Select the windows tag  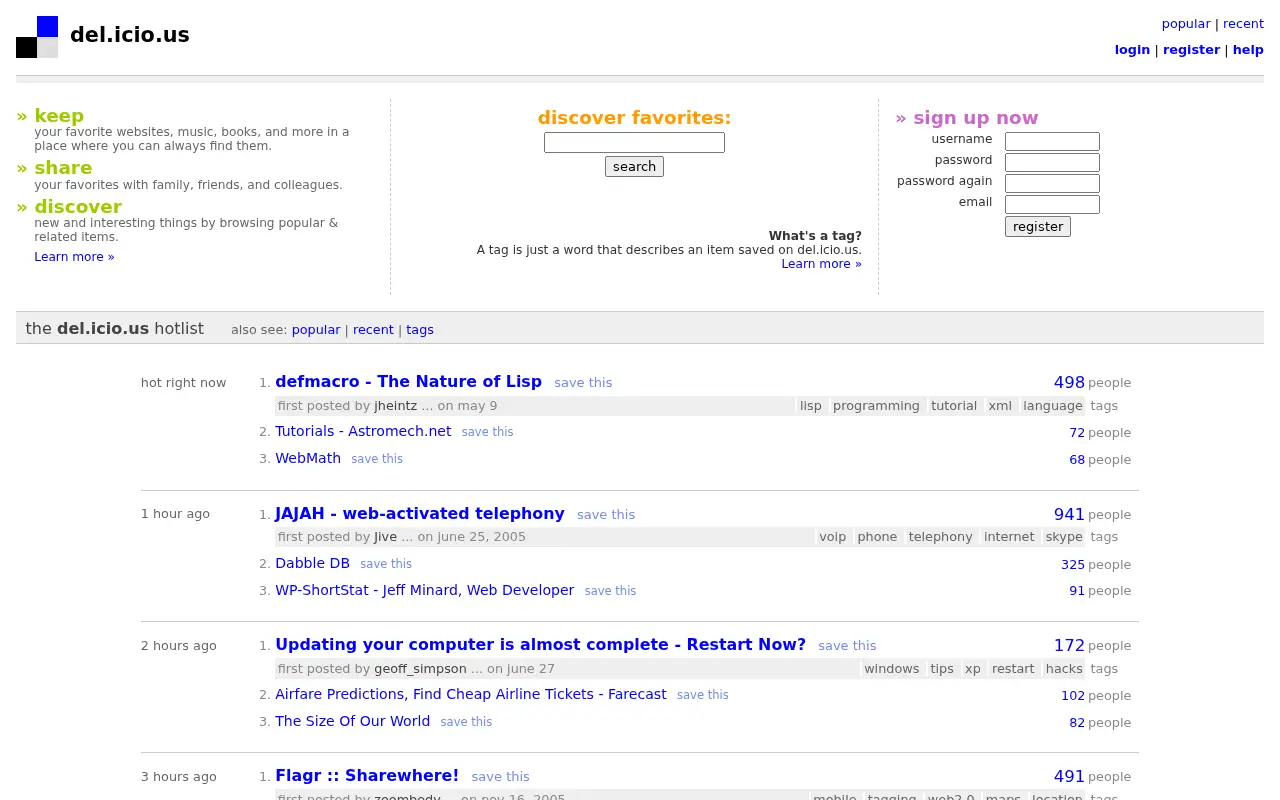891,669
